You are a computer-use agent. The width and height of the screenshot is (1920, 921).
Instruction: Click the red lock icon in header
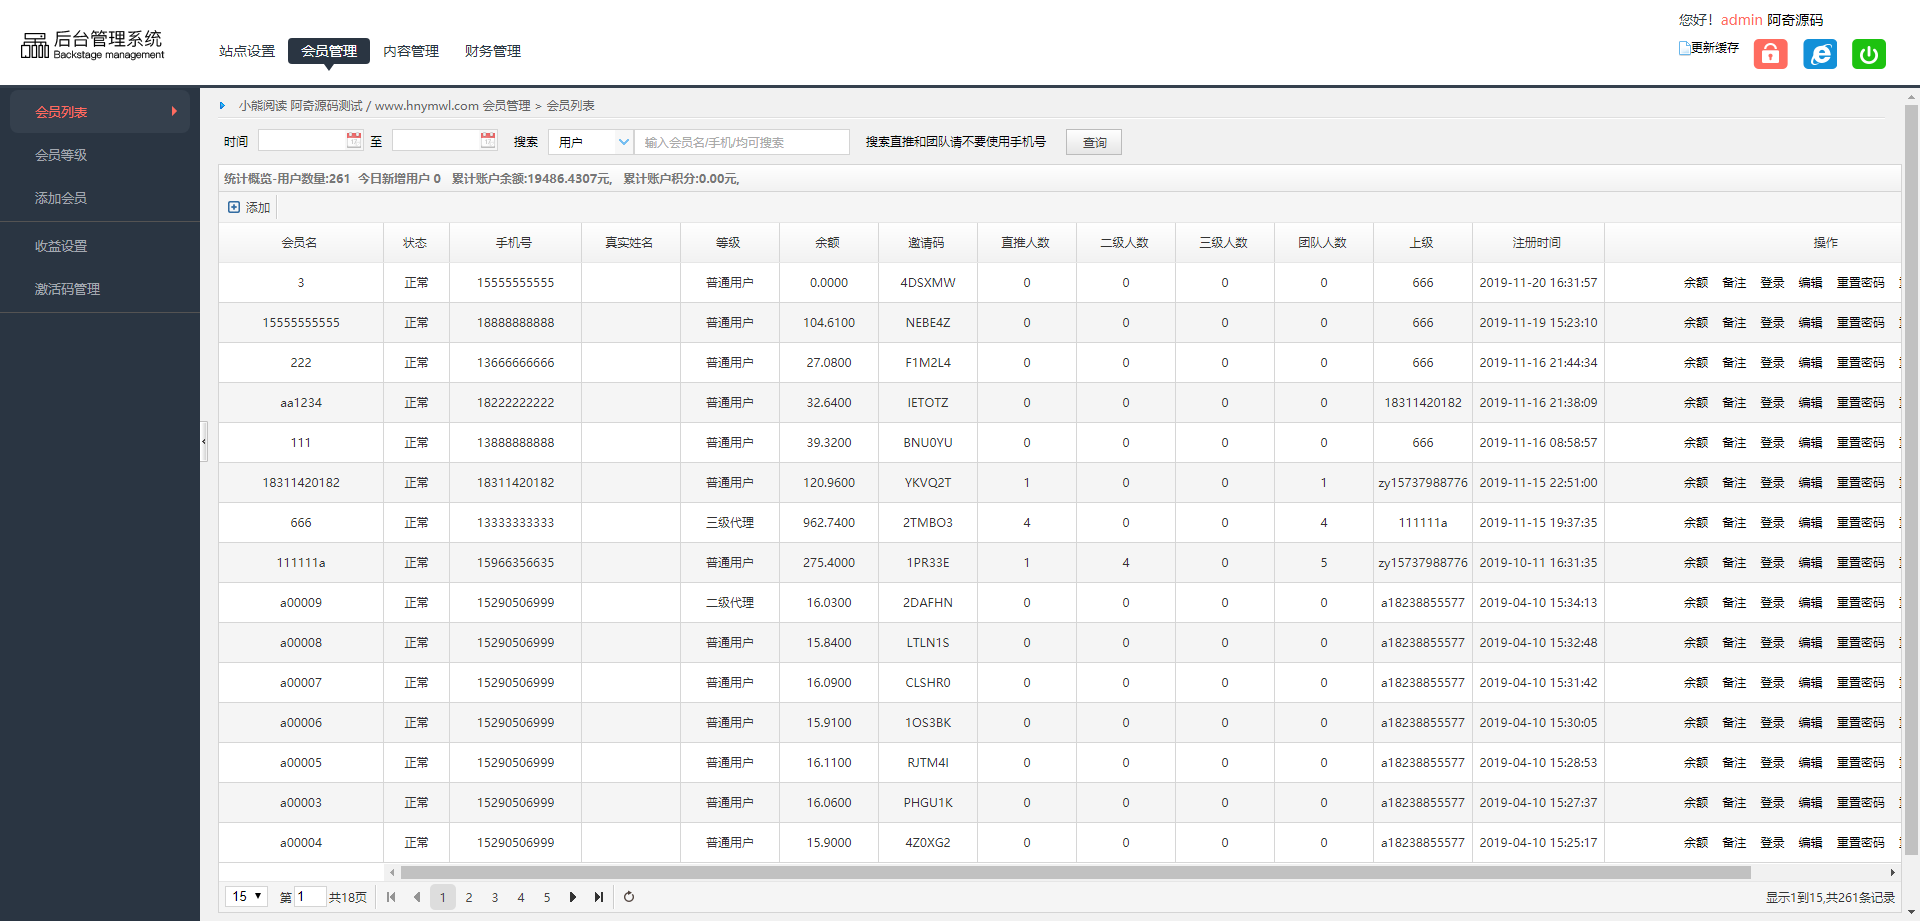[1770, 54]
